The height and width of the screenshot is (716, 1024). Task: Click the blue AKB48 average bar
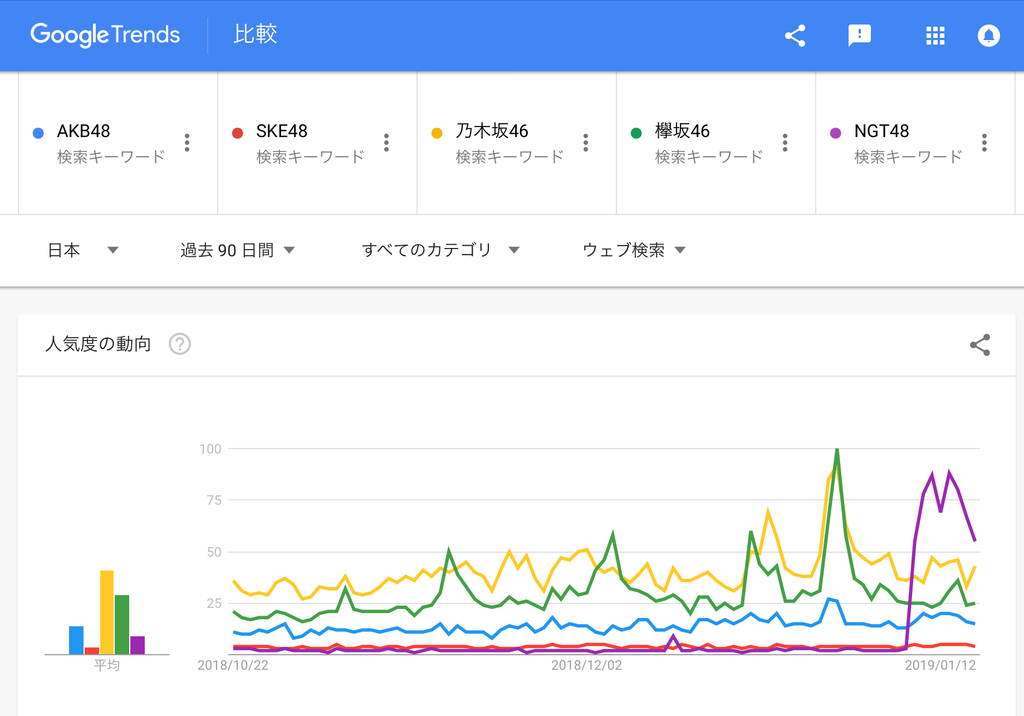76,640
